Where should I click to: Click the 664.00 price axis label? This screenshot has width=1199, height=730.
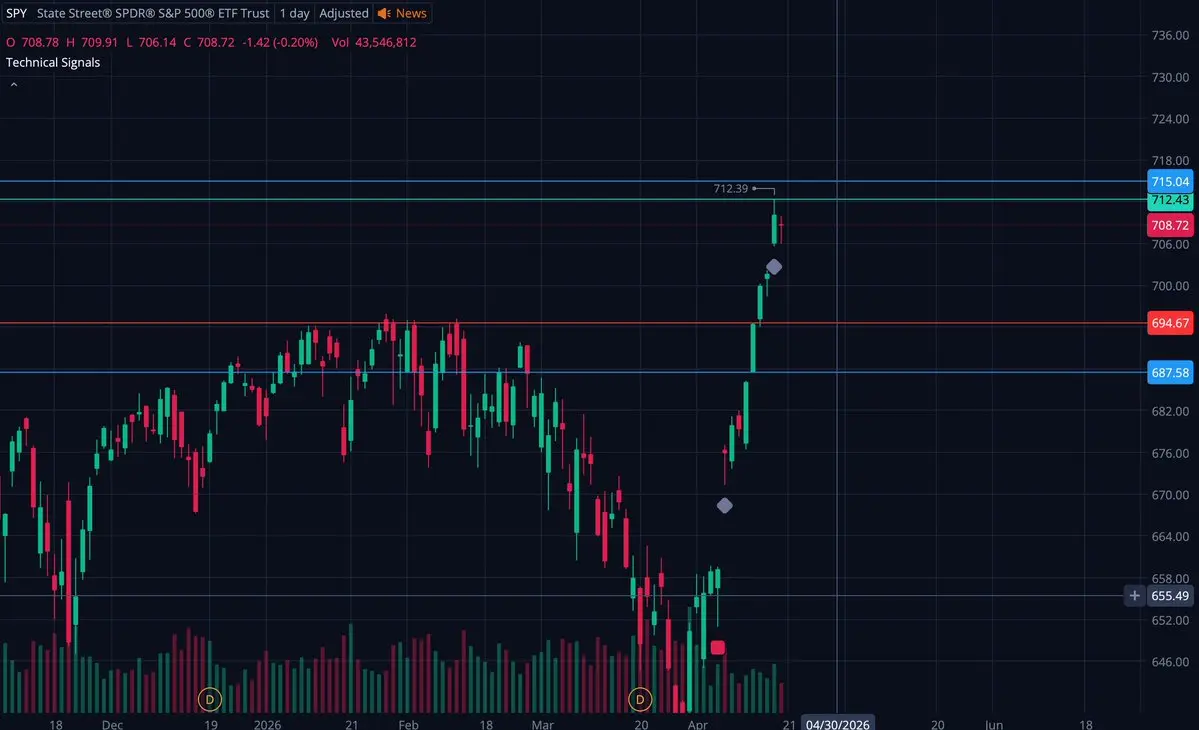tap(1170, 537)
